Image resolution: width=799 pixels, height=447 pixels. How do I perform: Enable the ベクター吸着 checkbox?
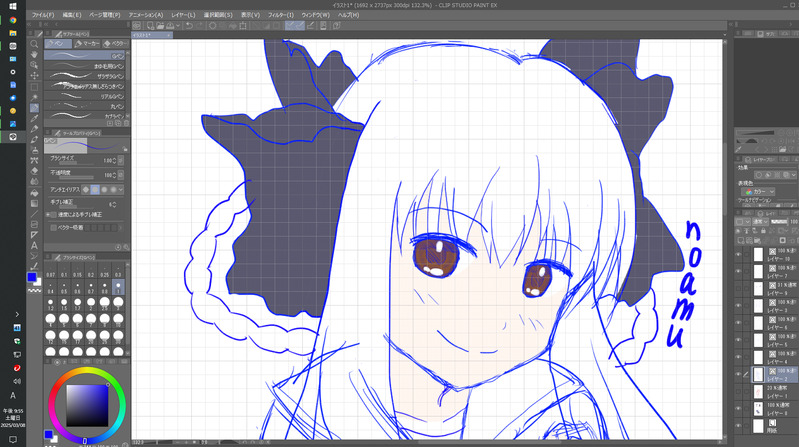pyautogui.click(x=53, y=227)
